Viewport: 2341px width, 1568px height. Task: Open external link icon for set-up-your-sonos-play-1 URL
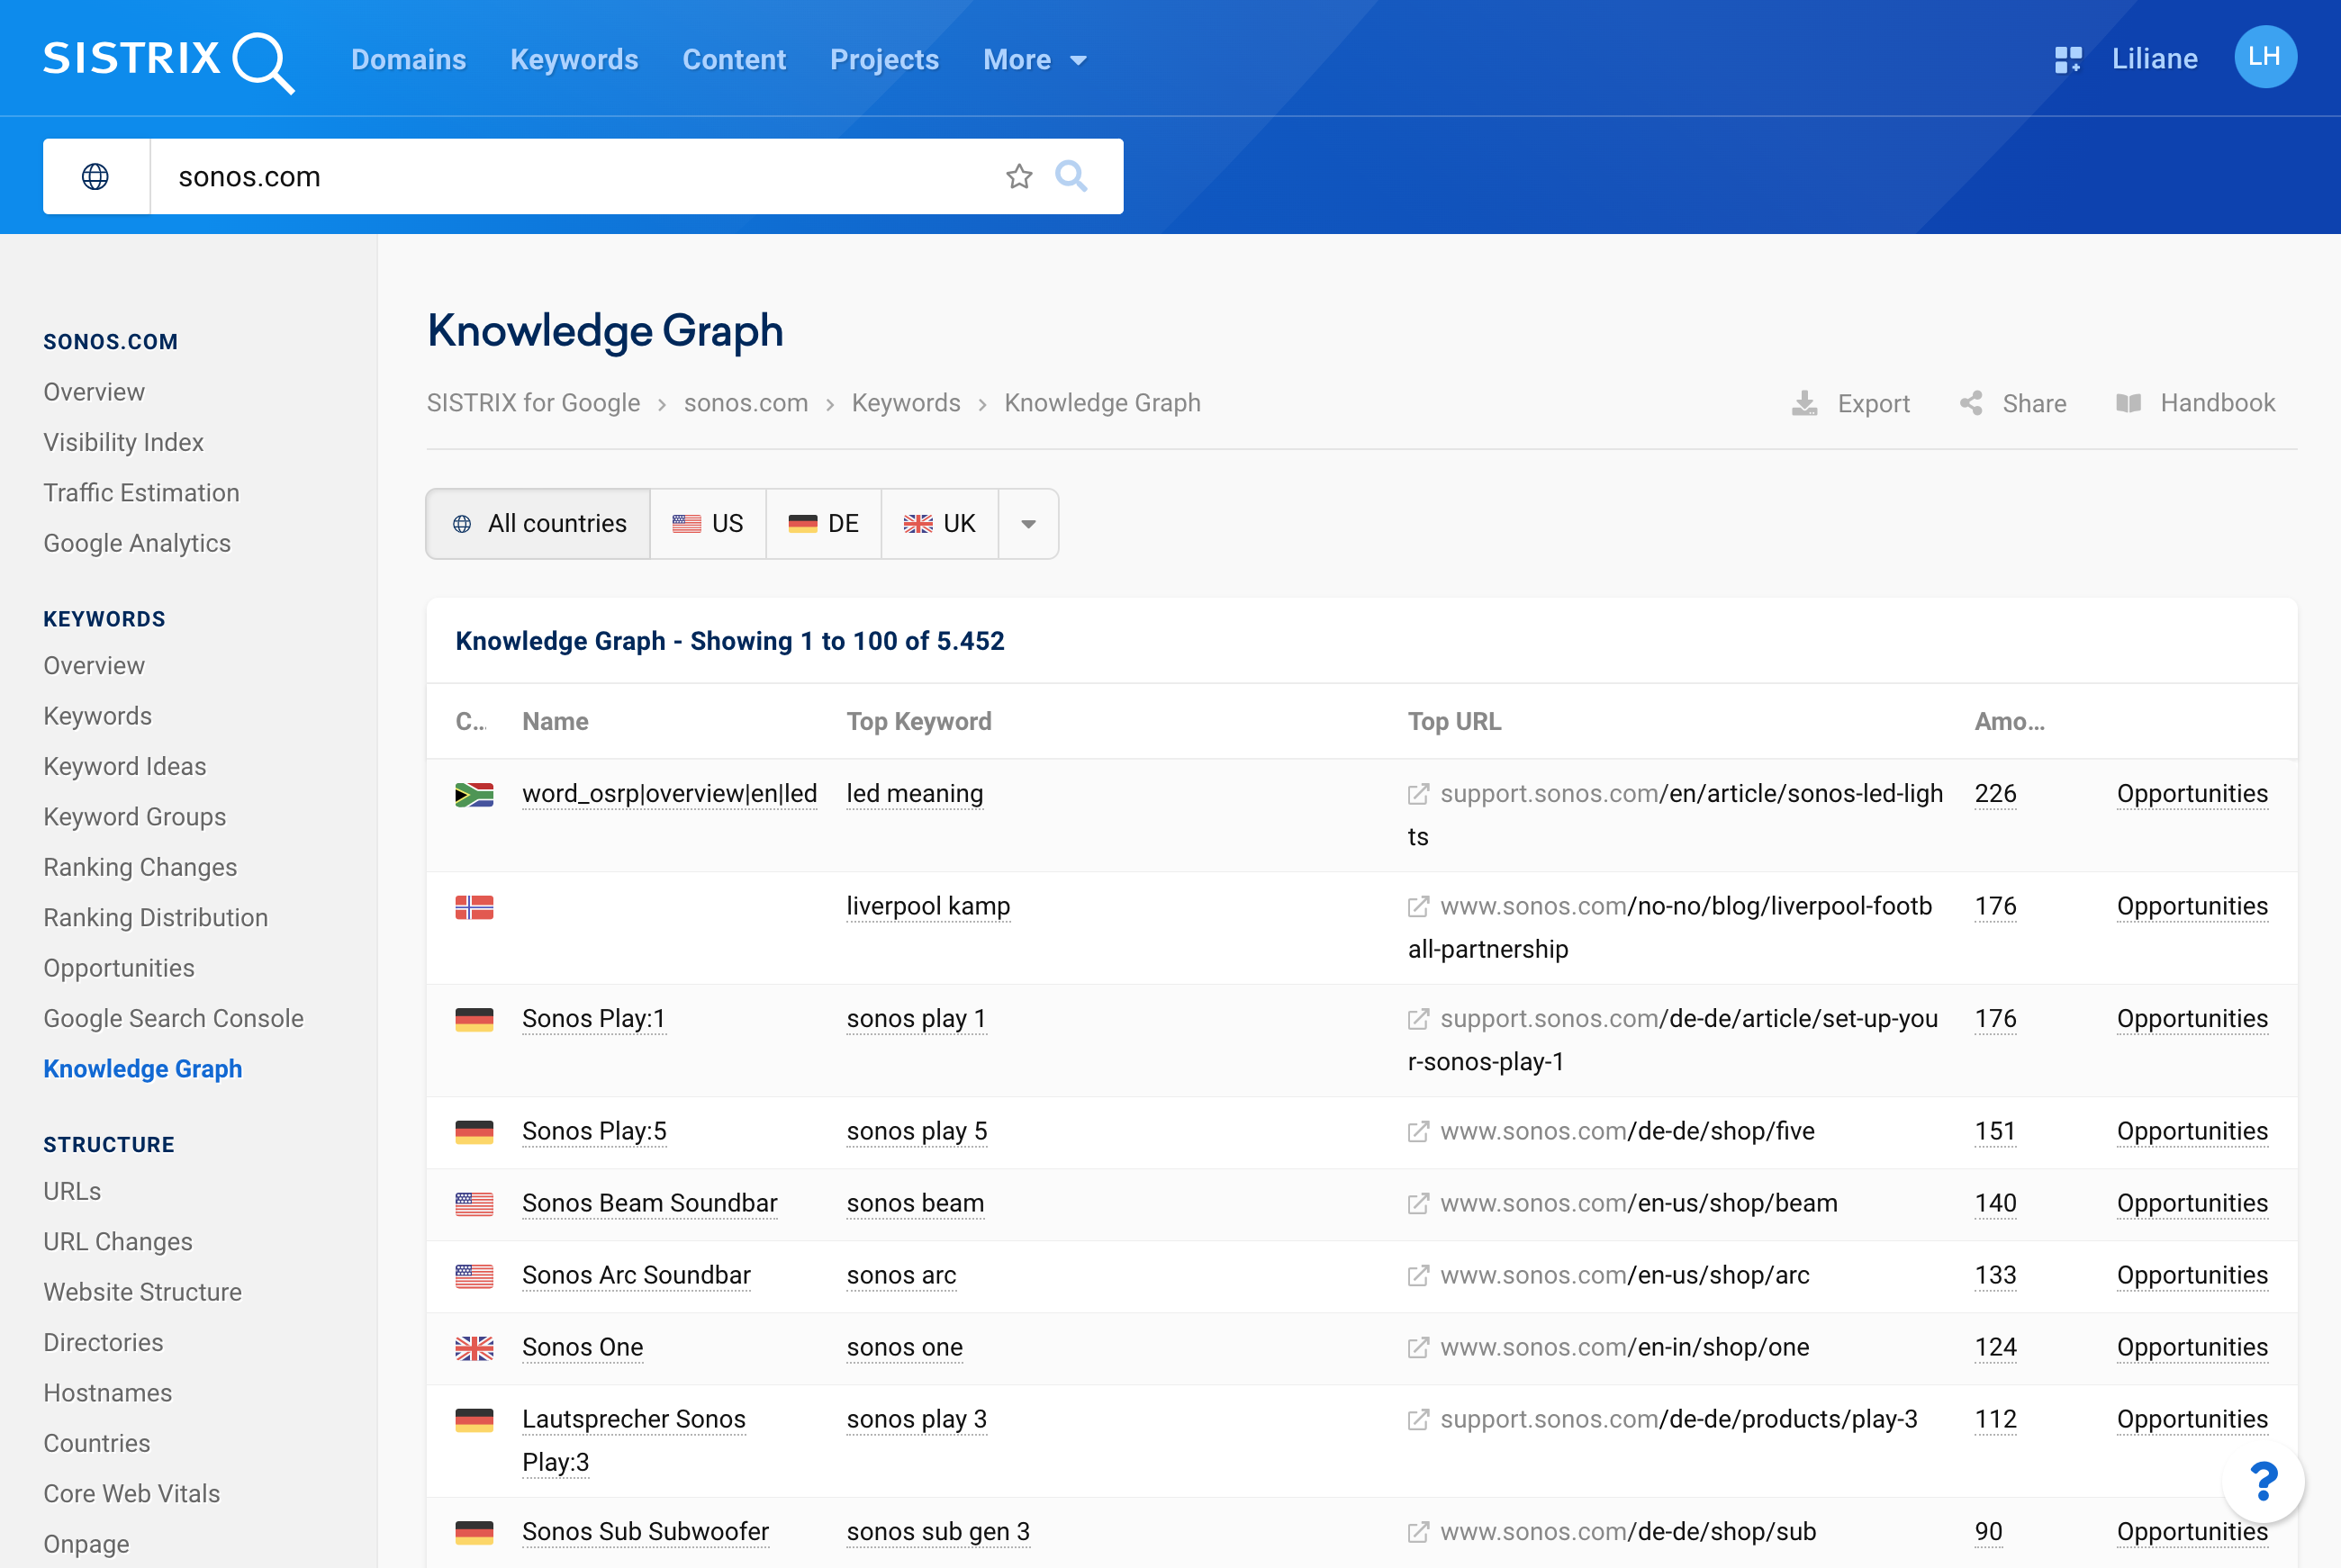[1418, 1019]
